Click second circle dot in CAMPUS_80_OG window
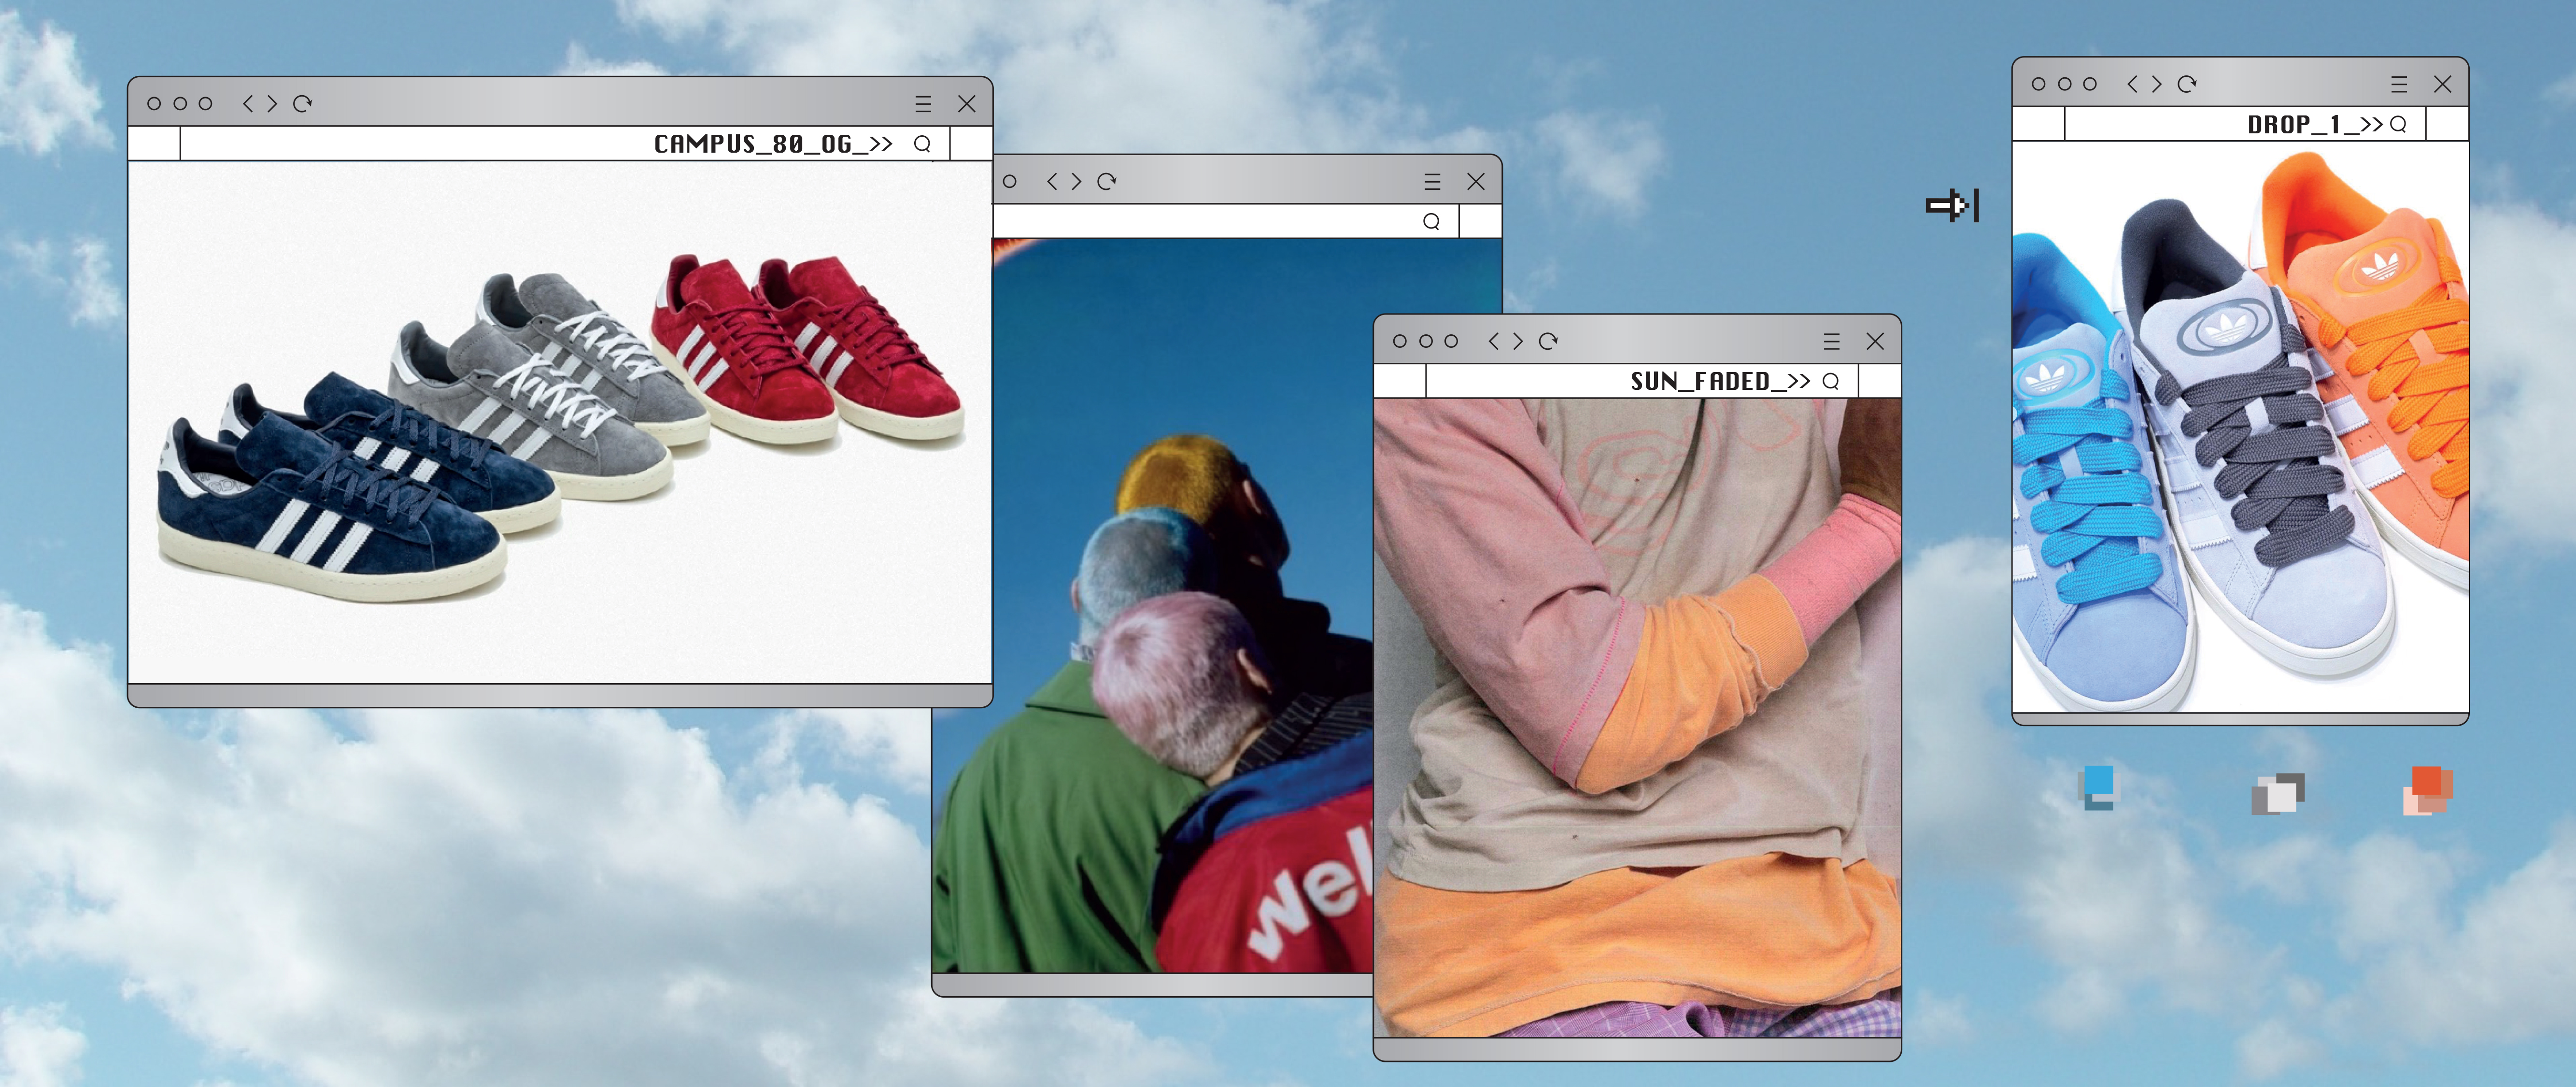This screenshot has width=2576, height=1087. click(180, 104)
